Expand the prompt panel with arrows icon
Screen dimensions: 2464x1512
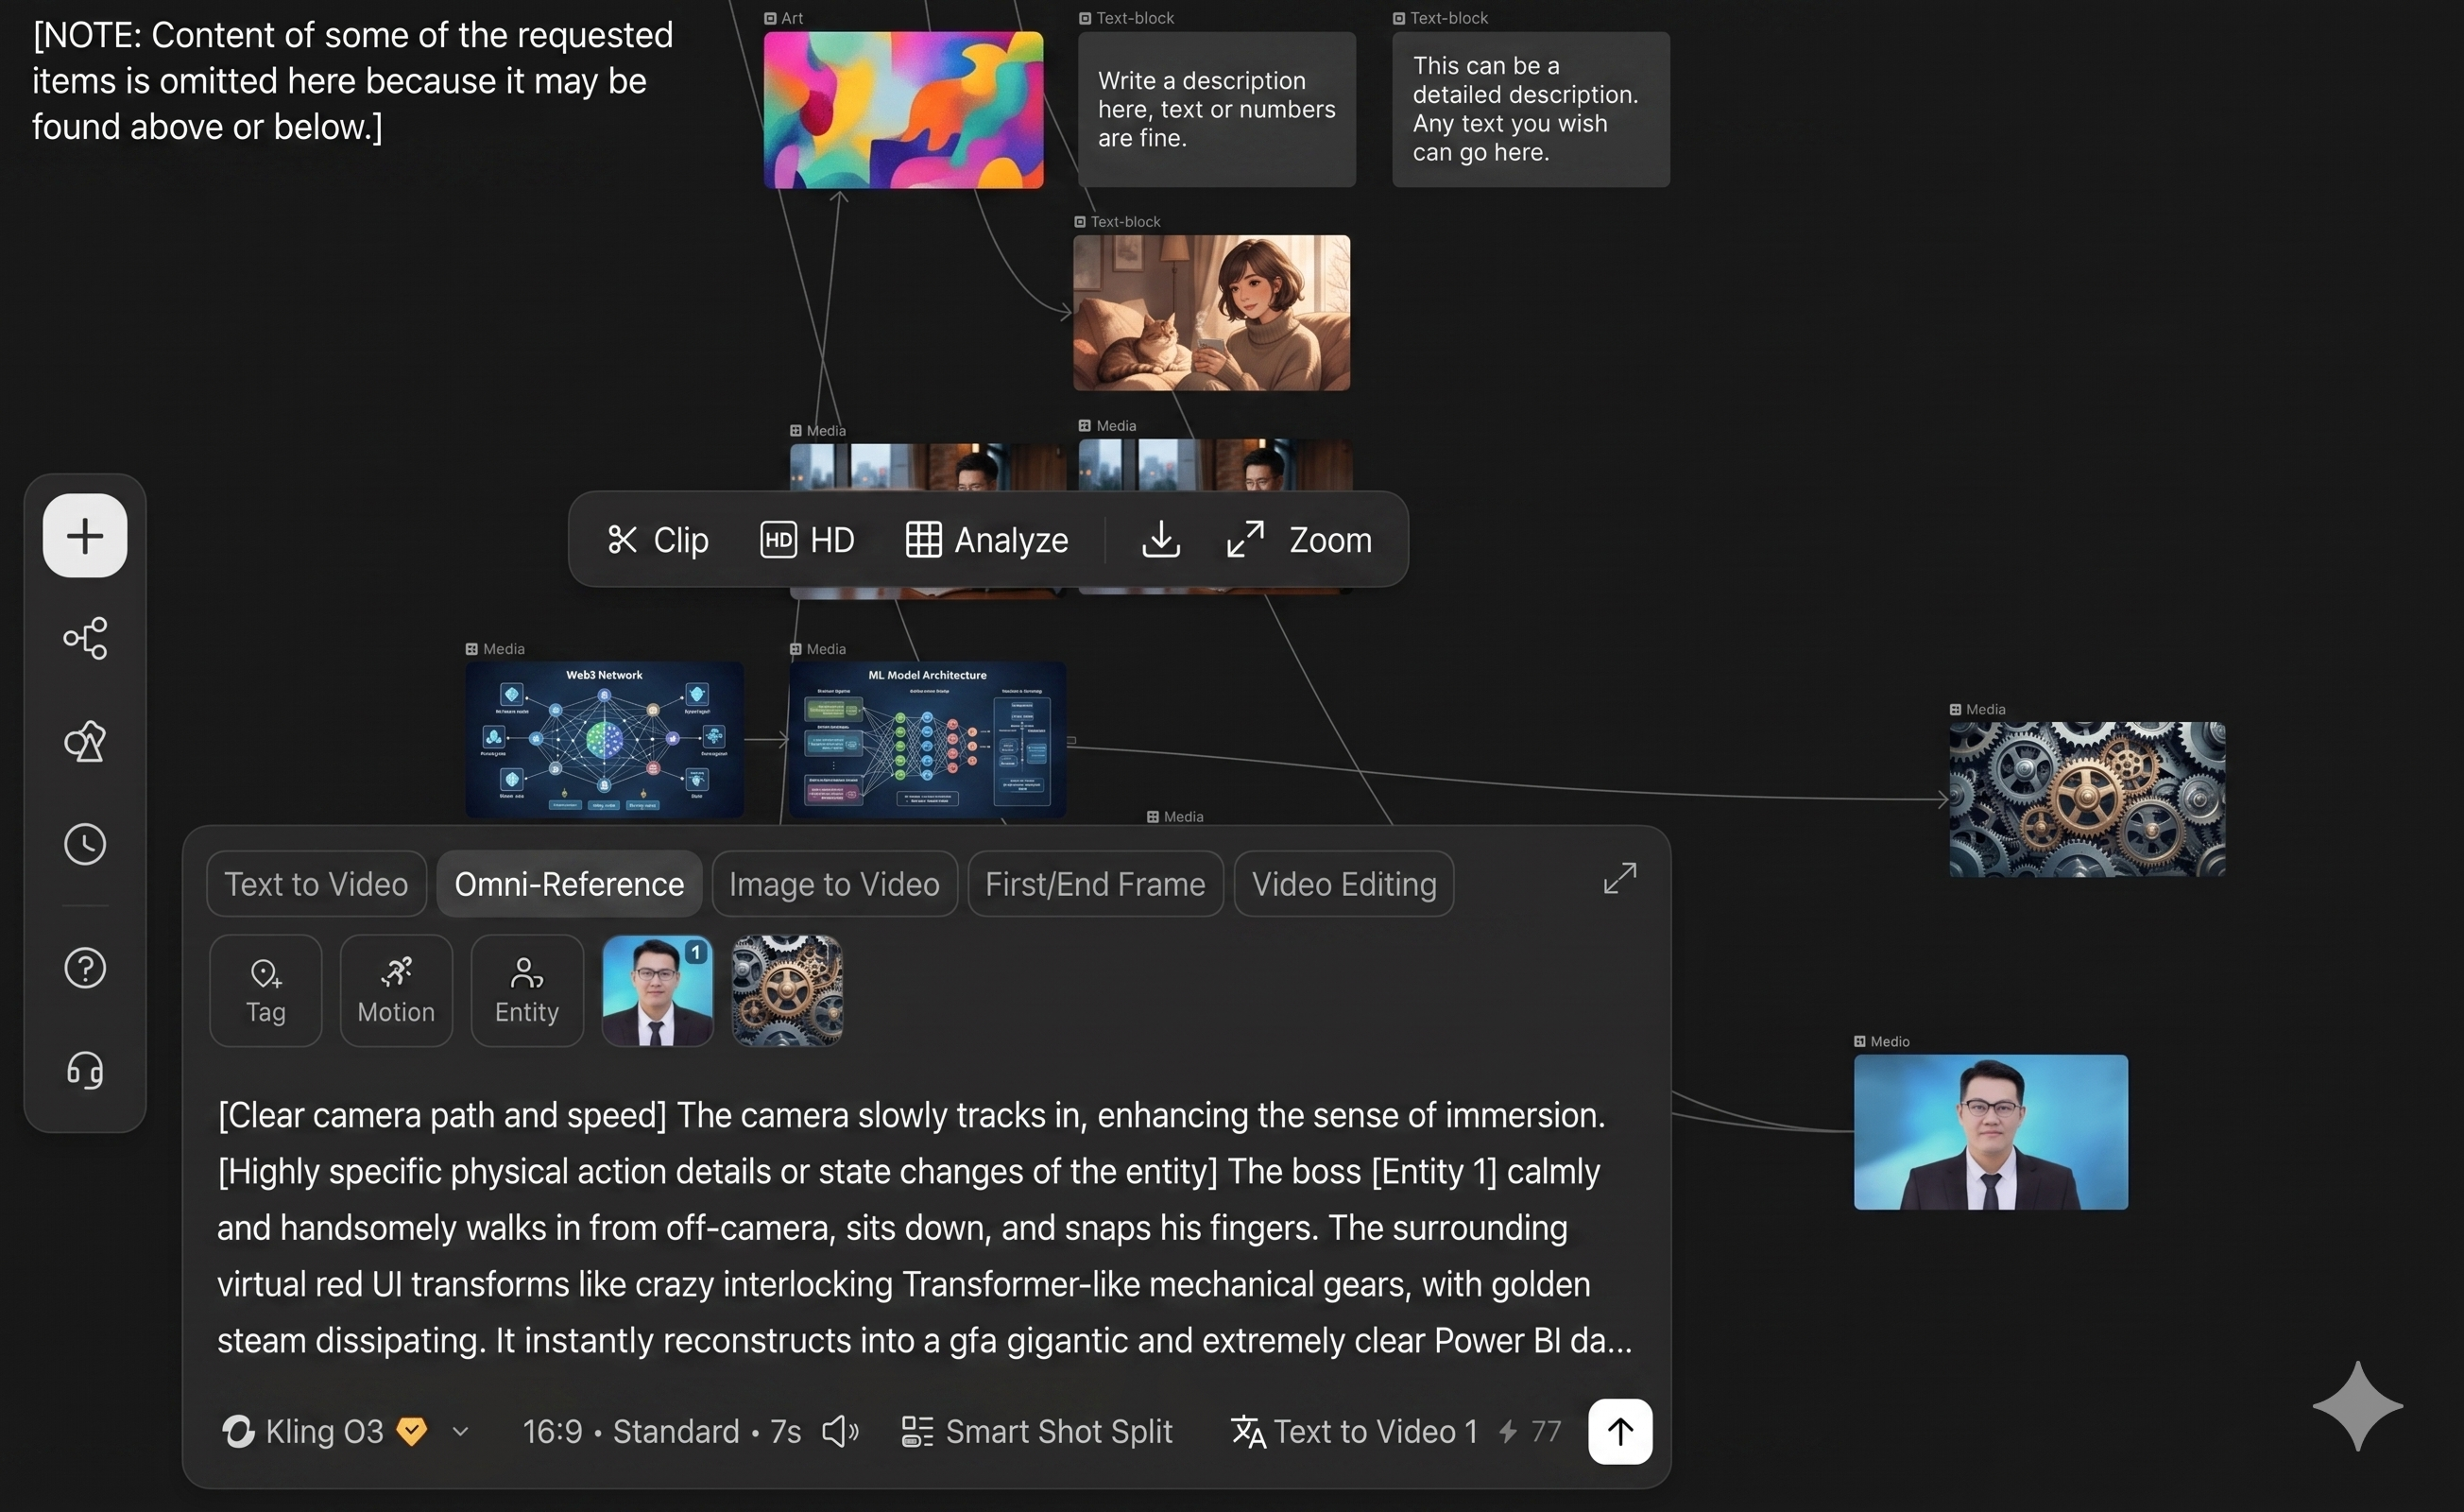point(1620,878)
